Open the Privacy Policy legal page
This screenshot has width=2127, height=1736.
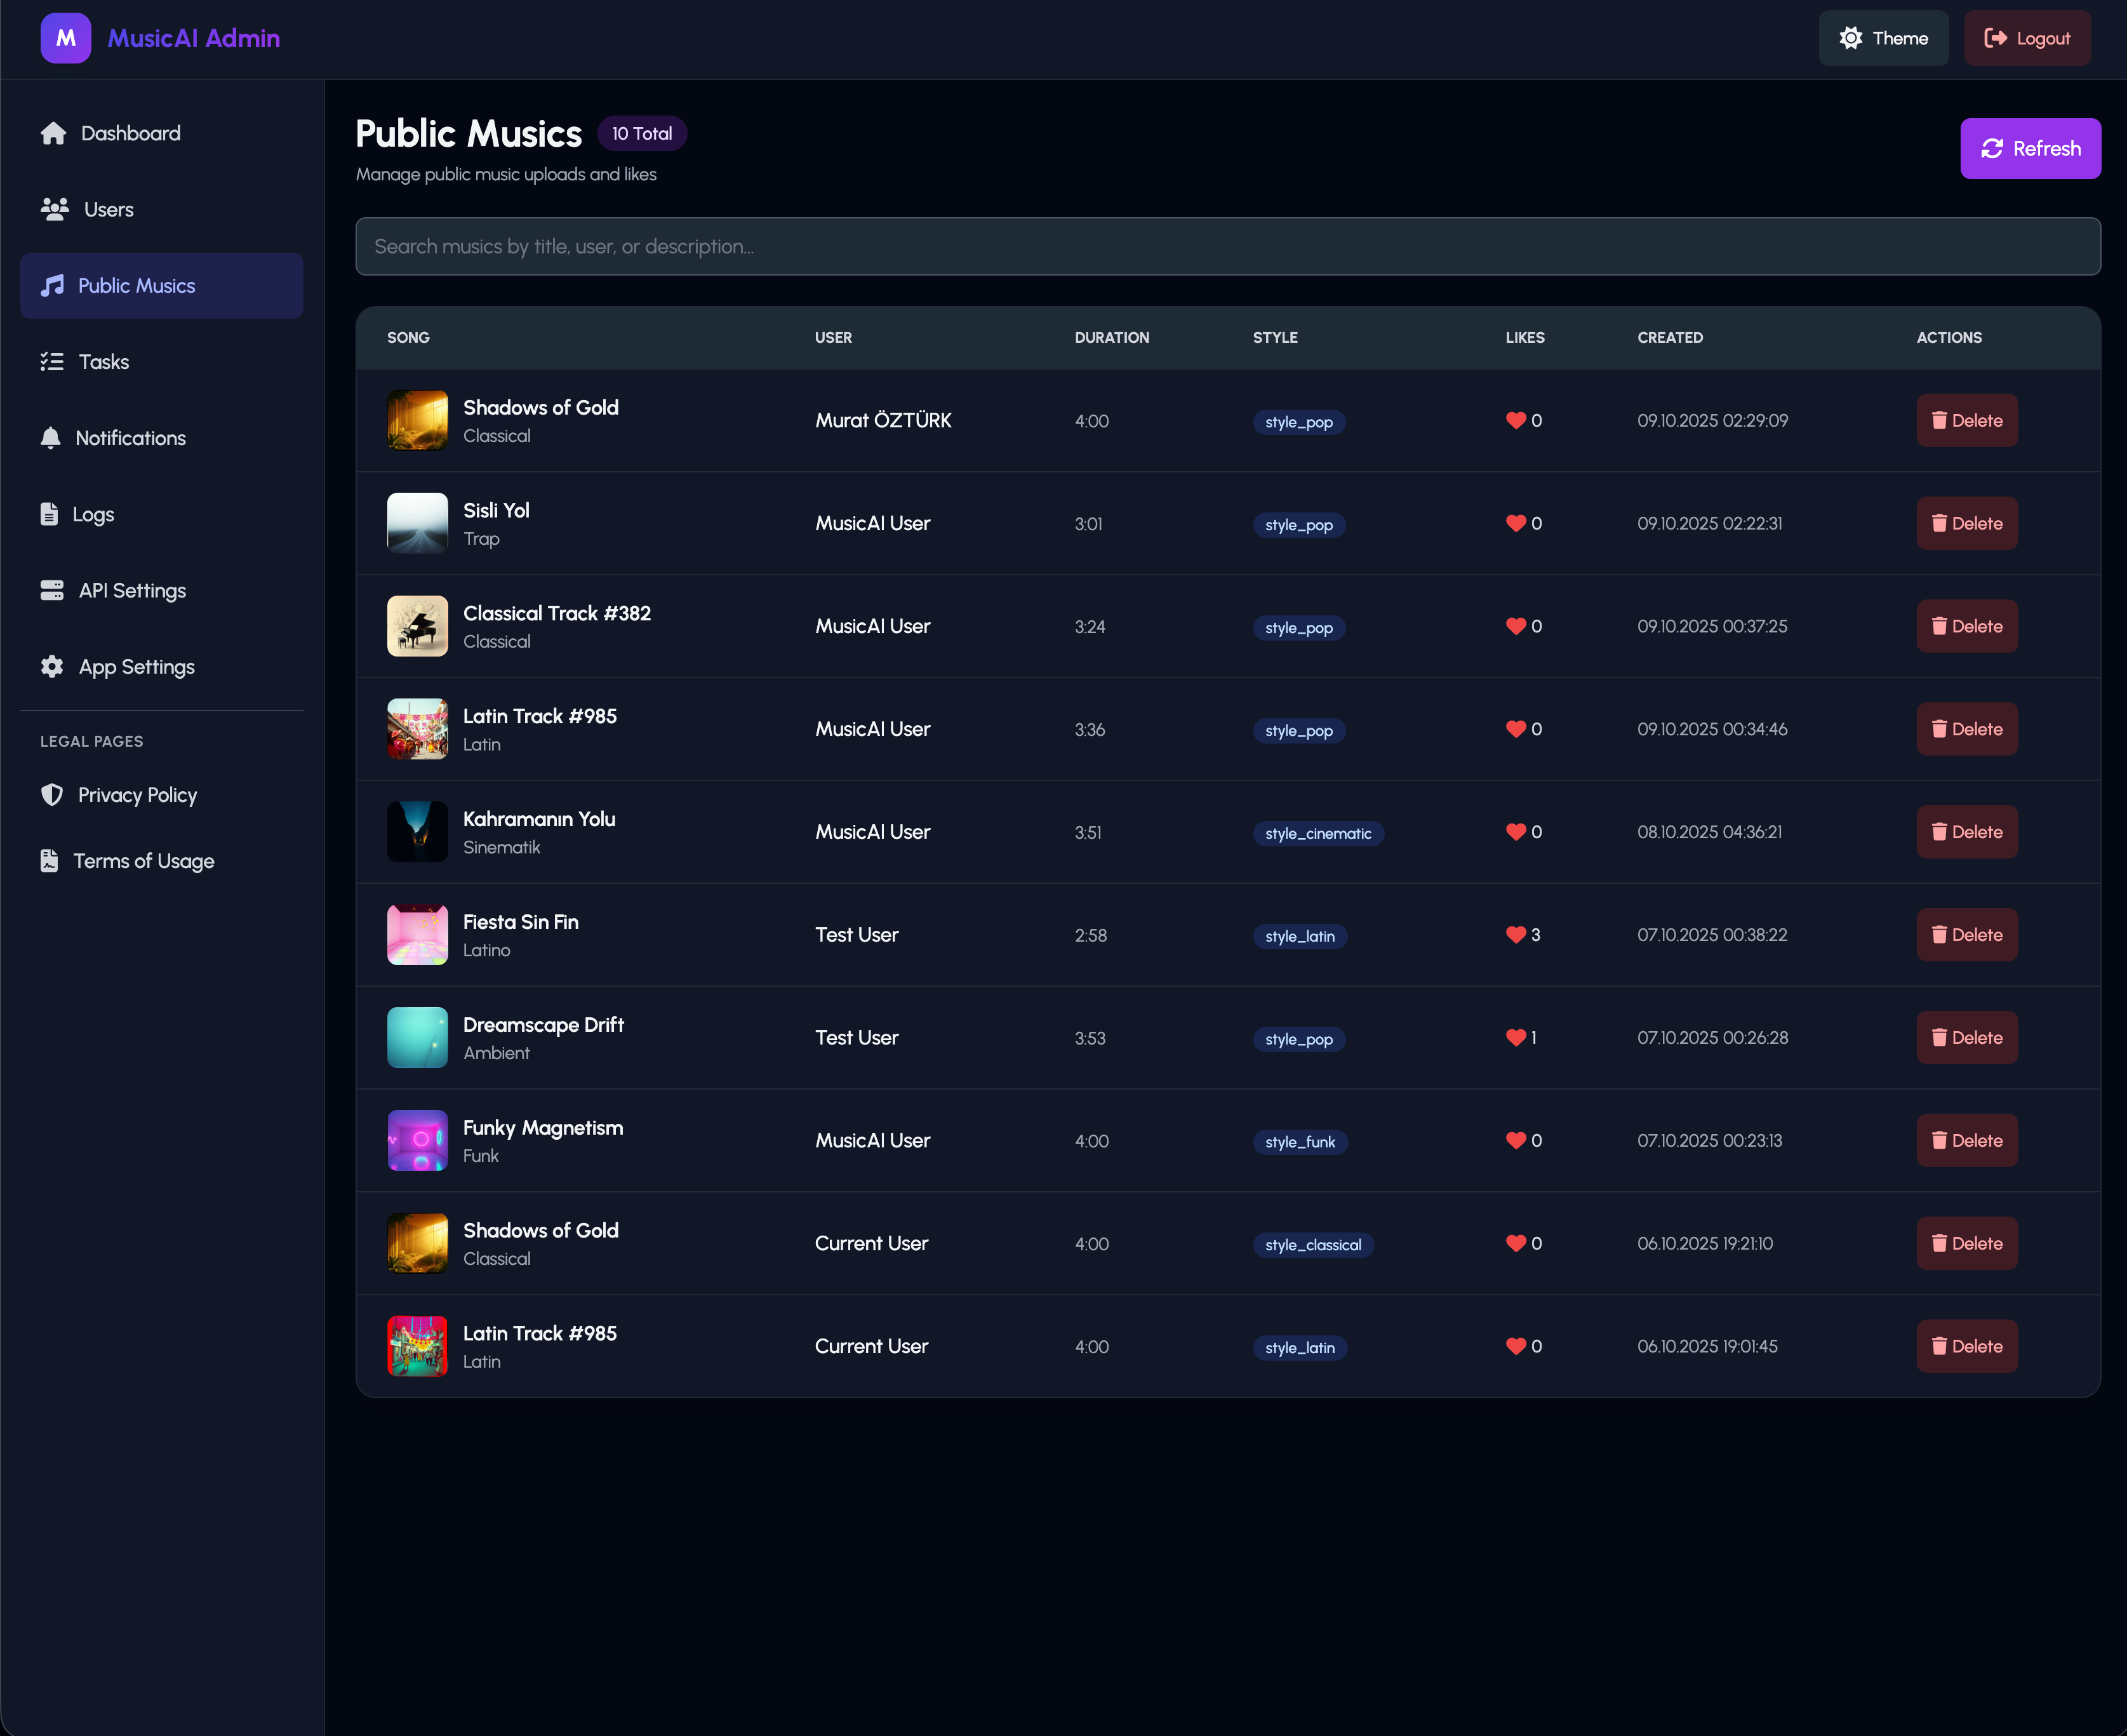coord(162,795)
